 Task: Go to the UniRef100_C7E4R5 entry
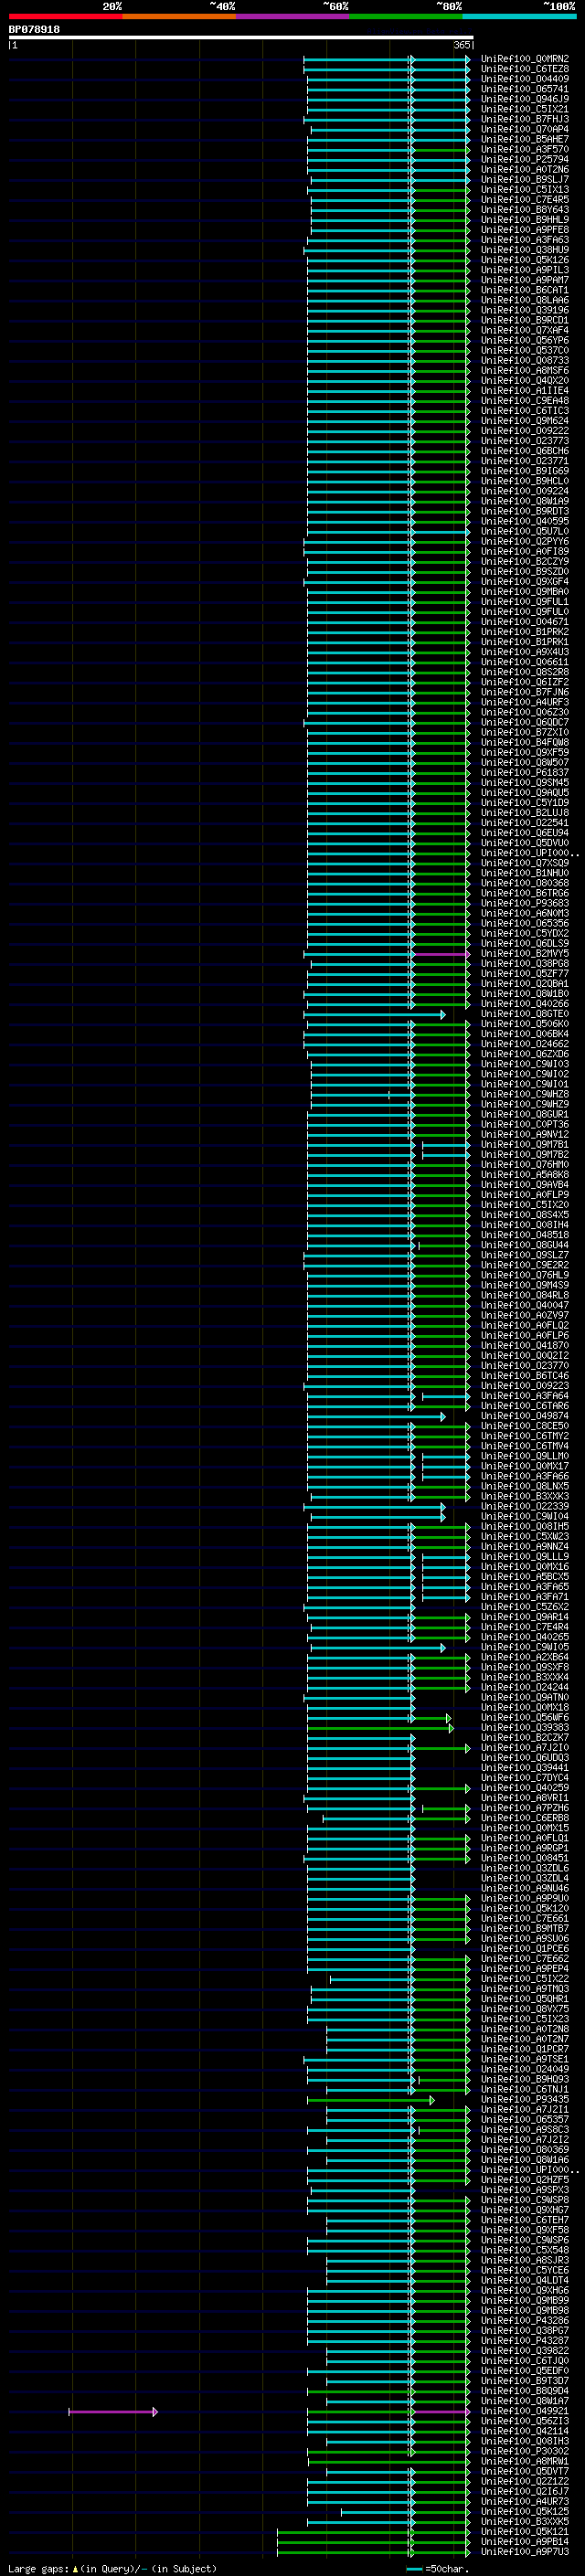tap(524, 200)
